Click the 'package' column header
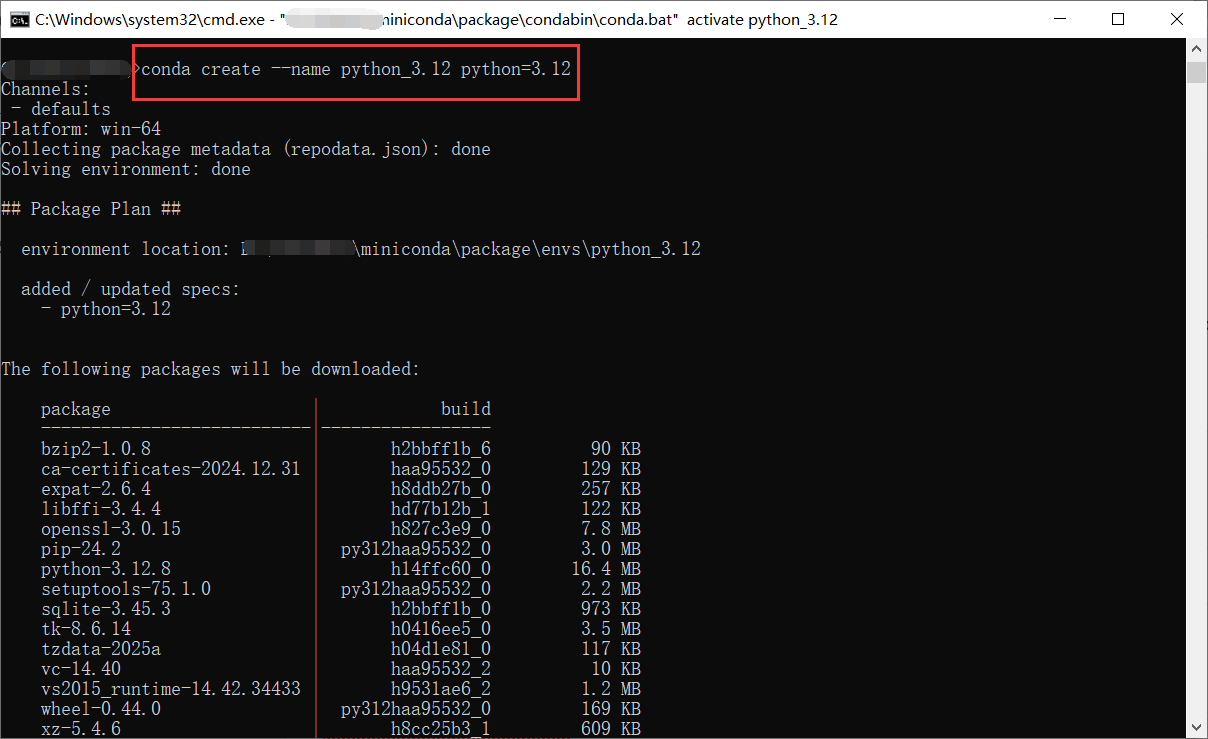The height and width of the screenshot is (739, 1208). (76, 409)
